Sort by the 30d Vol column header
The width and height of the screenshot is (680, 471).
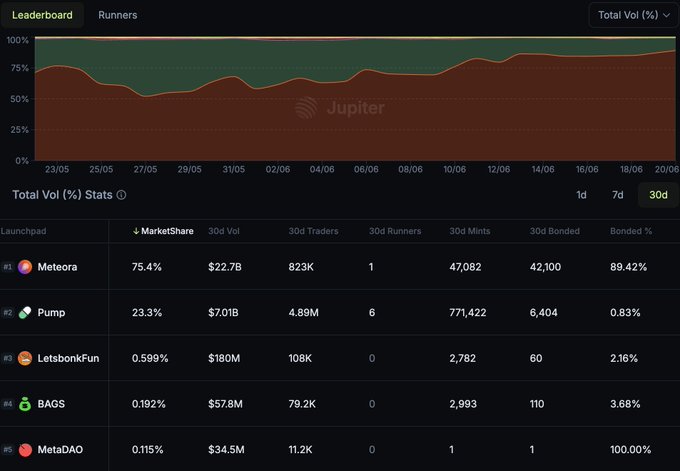point(224,231)
